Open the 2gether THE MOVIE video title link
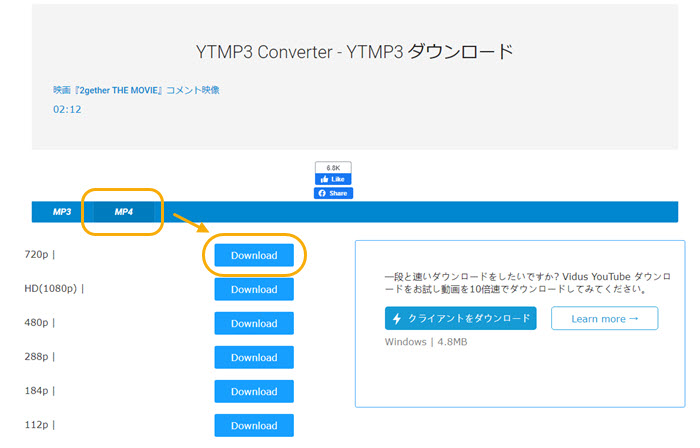This screenshot has height=448, width=700. (x=136, y=90)
